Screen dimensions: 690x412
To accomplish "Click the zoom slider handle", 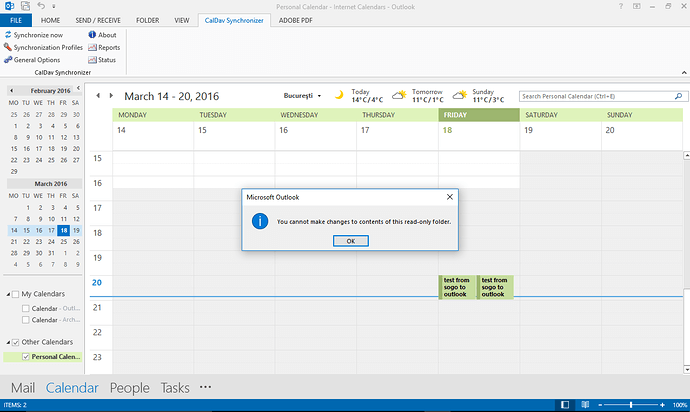I will (x=631, y=405).
